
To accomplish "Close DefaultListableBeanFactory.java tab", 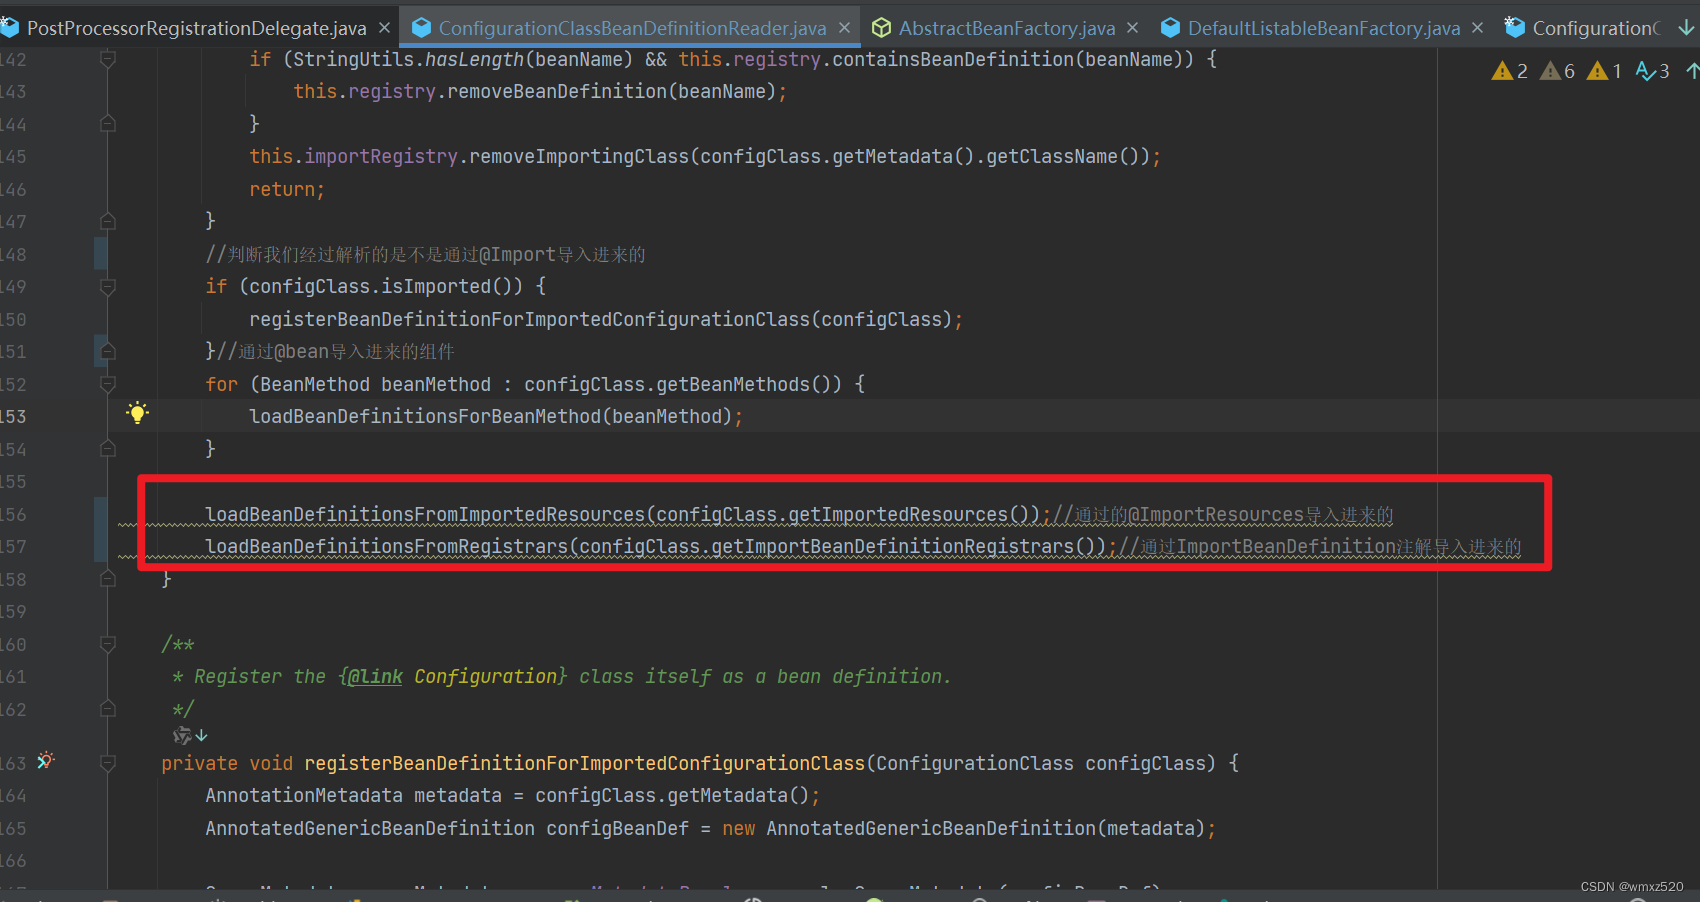I will (1477, 28).
